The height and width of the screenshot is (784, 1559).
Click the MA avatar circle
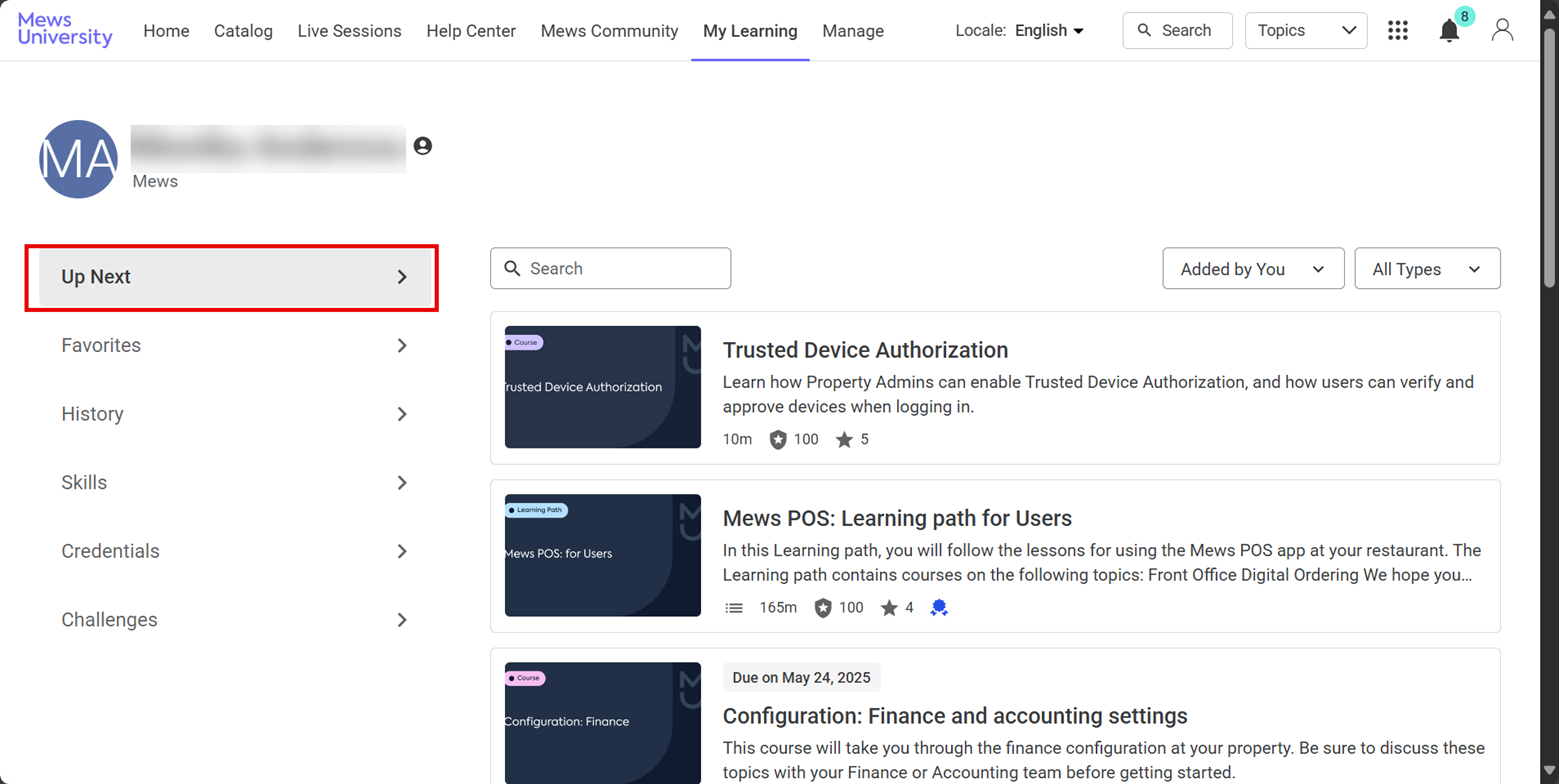point(79,159)
